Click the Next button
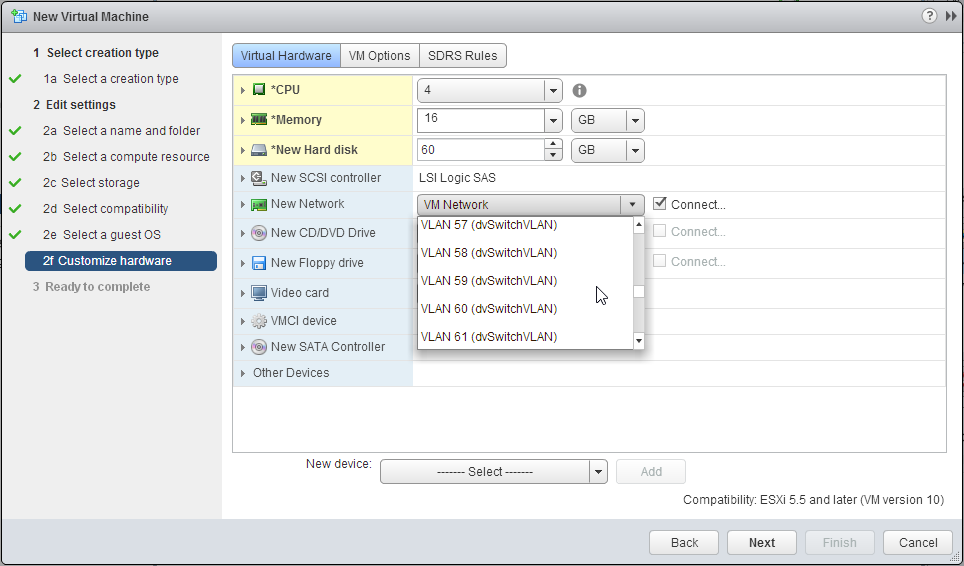 (762, 543)
